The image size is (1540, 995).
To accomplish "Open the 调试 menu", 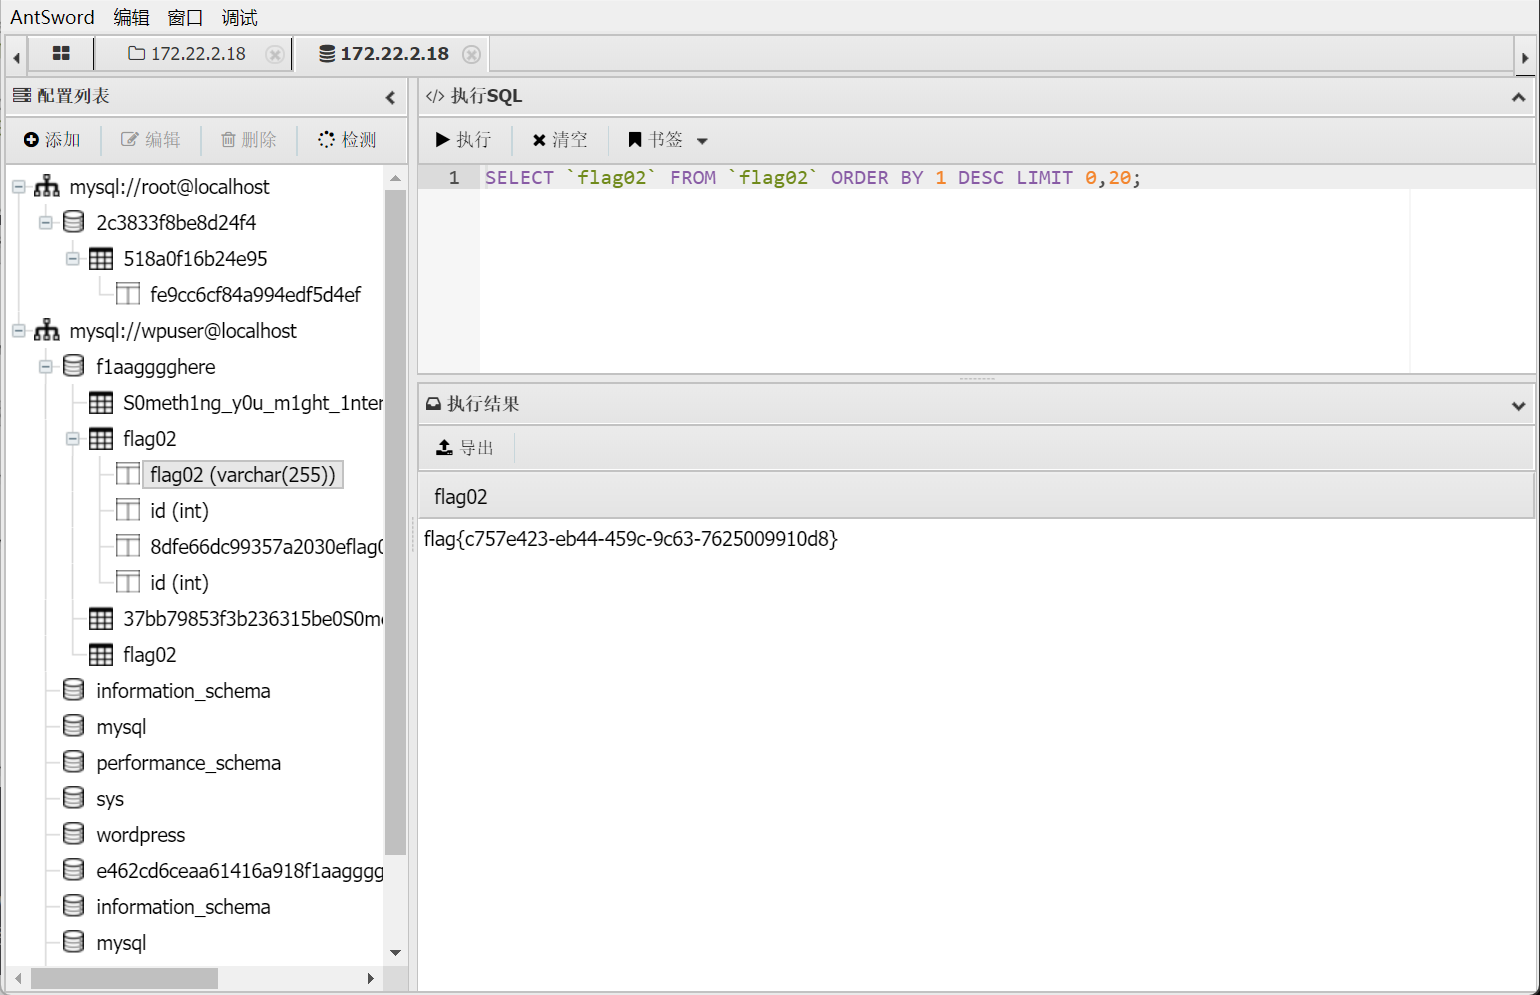I will coord(239,17).
